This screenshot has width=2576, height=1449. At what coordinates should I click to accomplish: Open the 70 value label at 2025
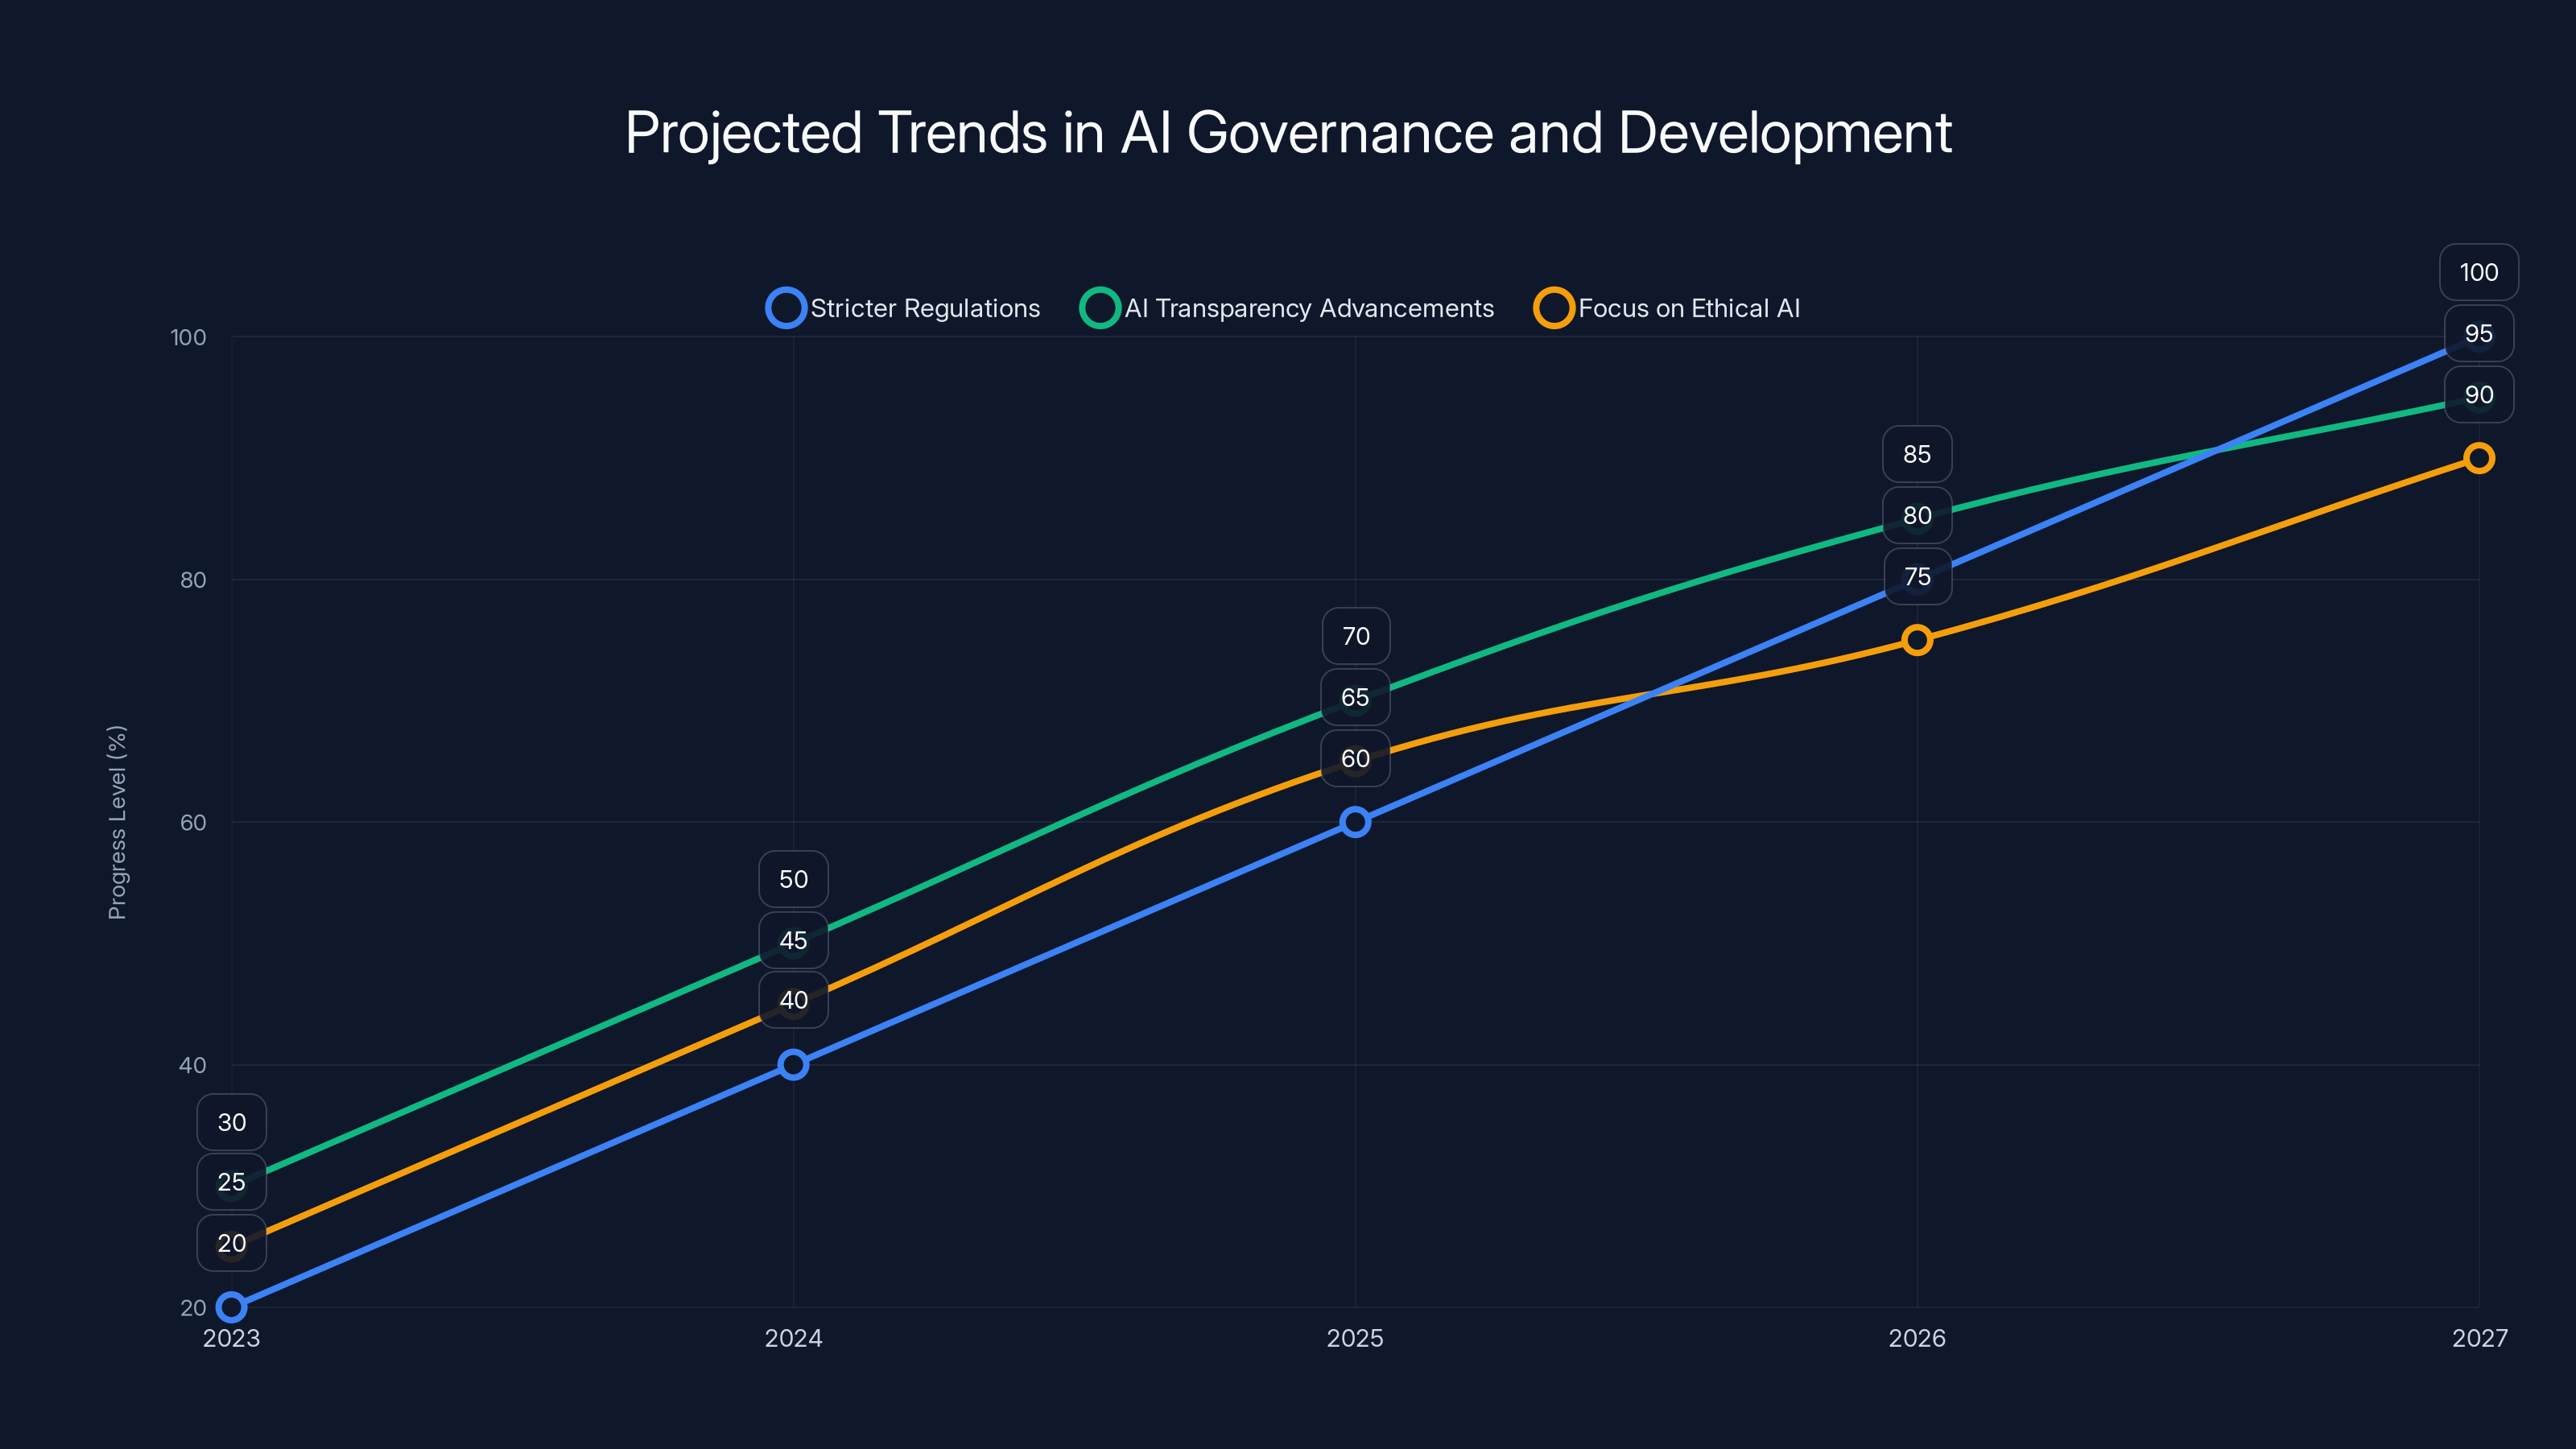(1356, 635)
